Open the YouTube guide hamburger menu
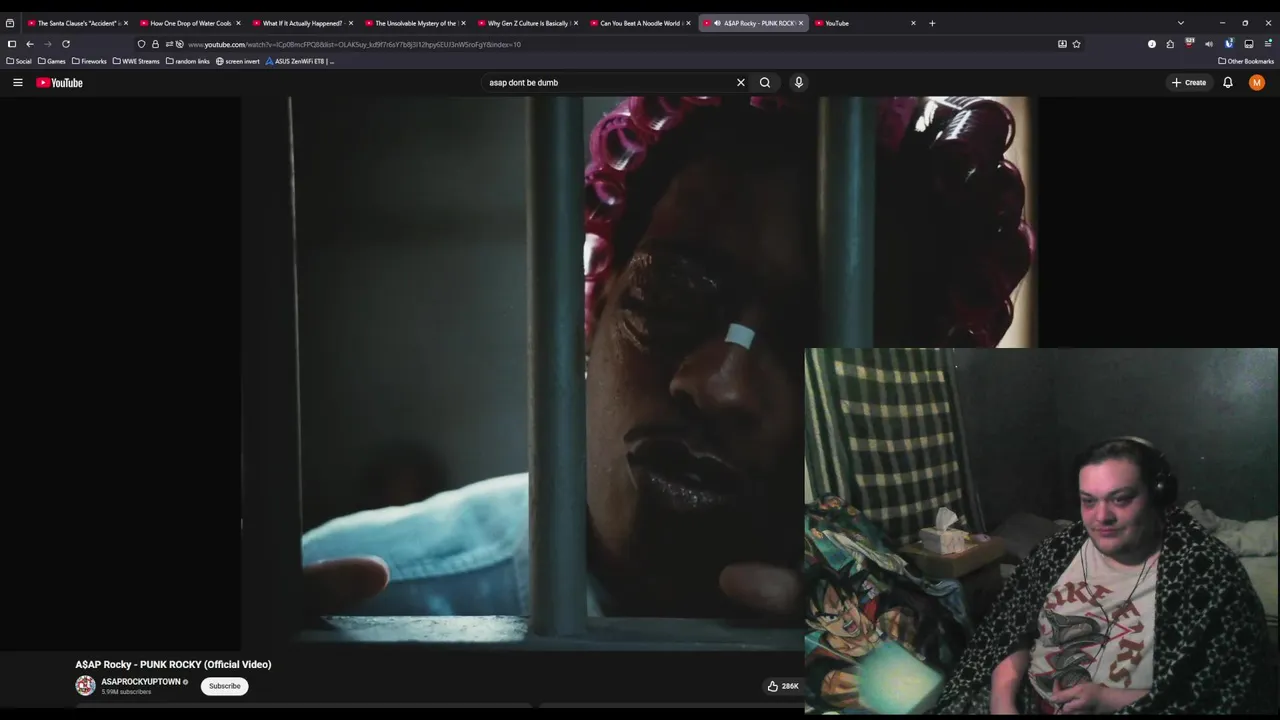Image resolution: width=1280 pixels, height=720 pixels. (17, 83)
